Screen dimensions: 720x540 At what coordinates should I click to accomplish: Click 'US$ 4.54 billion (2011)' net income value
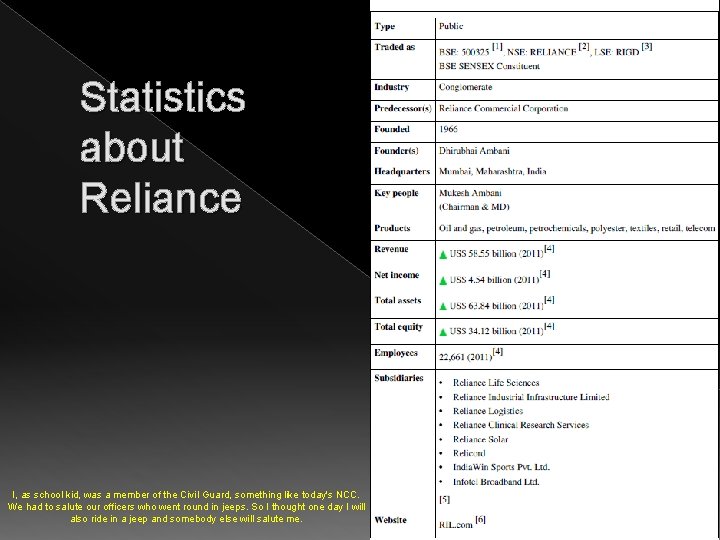pos(494,280)
